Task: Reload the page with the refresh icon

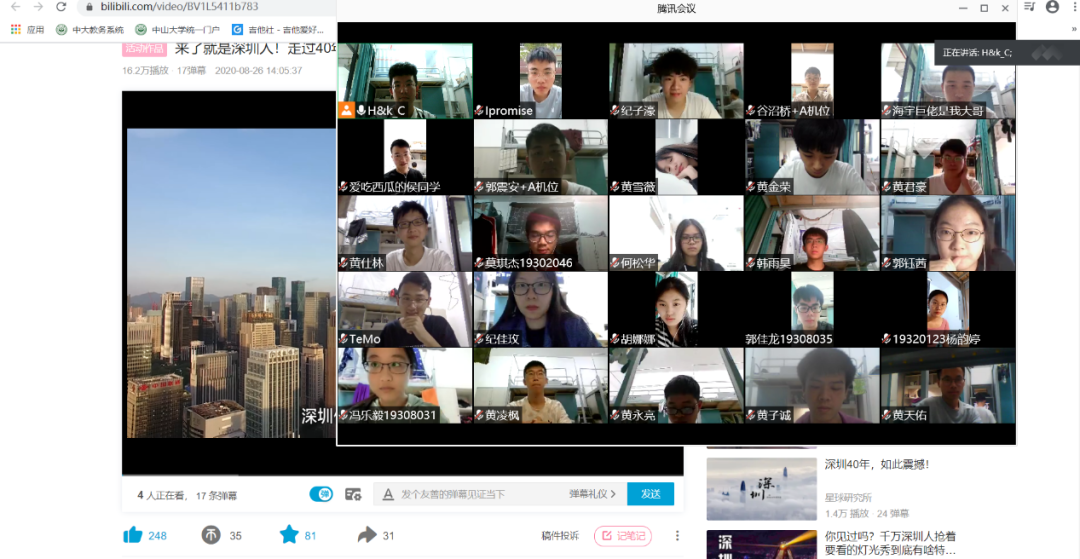Action: (x=61, y=7)
